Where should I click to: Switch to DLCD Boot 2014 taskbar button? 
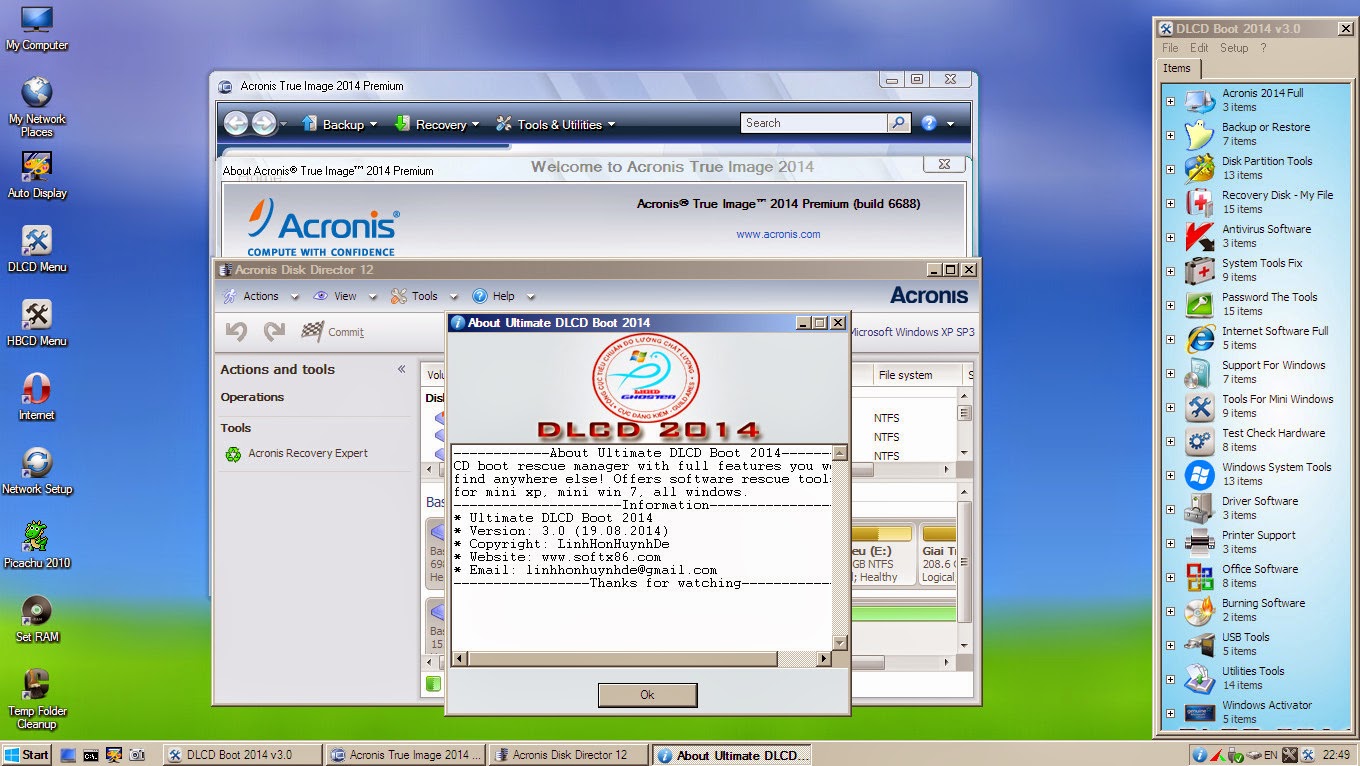243,755
